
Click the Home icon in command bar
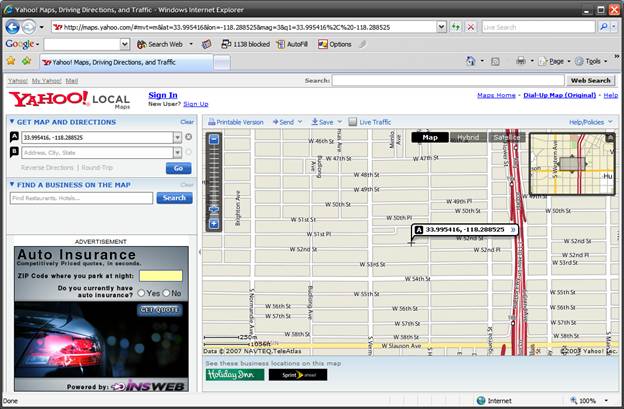(x=471, y=61)
